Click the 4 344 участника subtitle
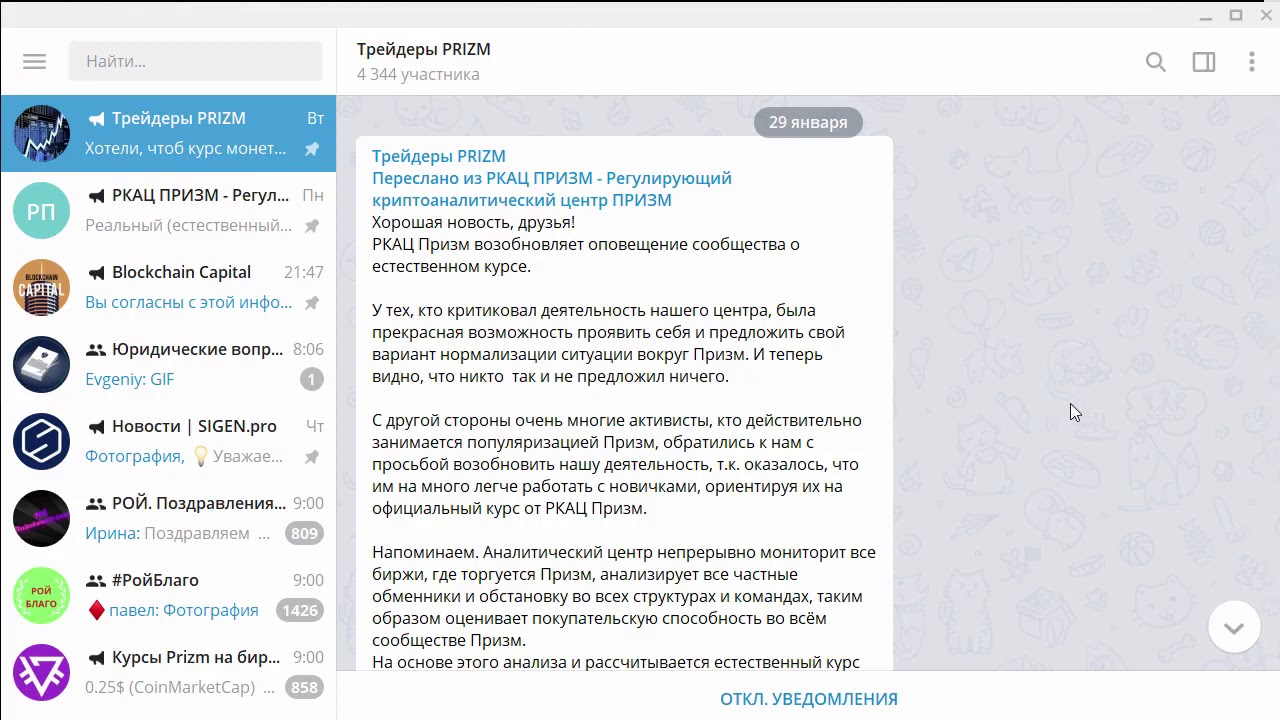 418,74
